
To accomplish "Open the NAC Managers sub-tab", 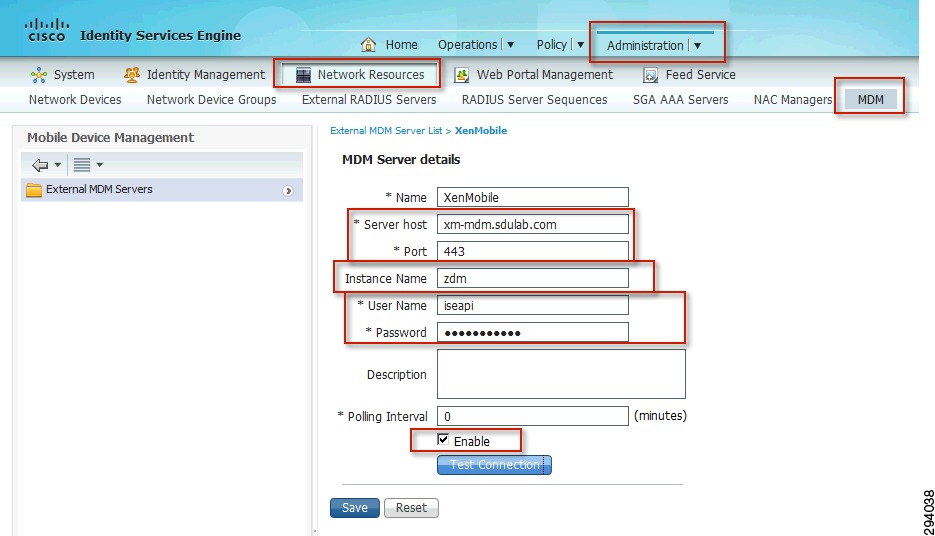I will pos(792,100).
